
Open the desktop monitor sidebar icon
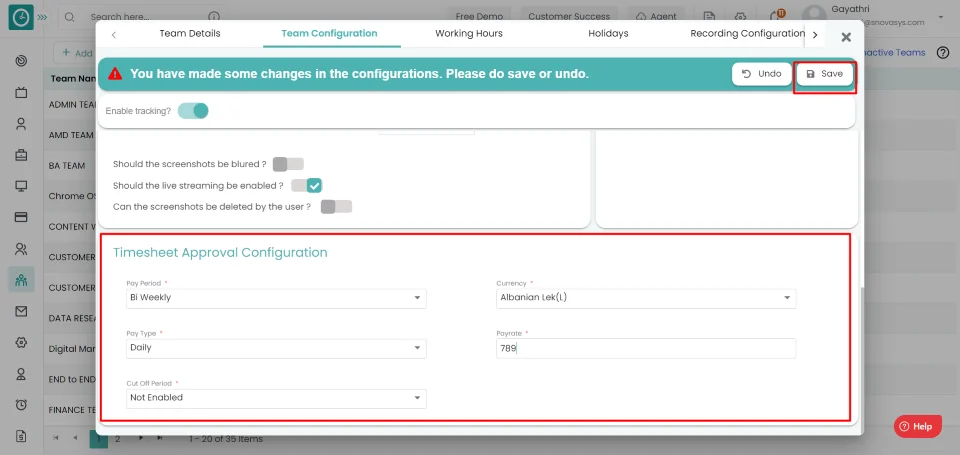point(21,186)
